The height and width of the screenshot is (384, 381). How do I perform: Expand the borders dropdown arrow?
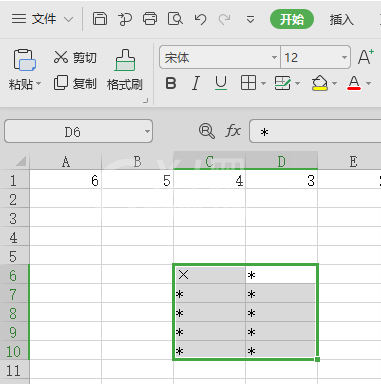[263, 83]
